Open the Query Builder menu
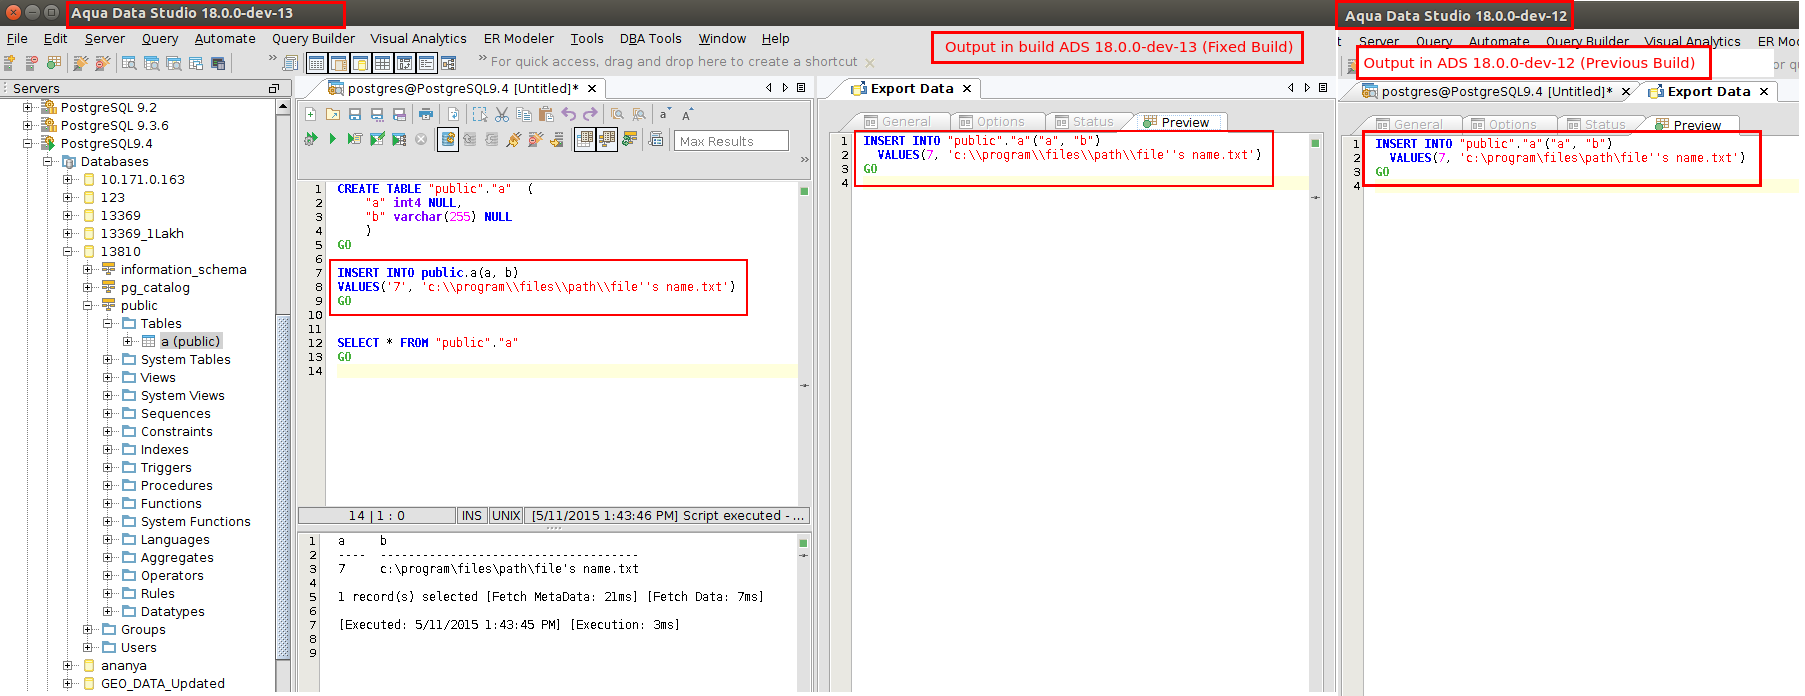 [x=313, y=38]
